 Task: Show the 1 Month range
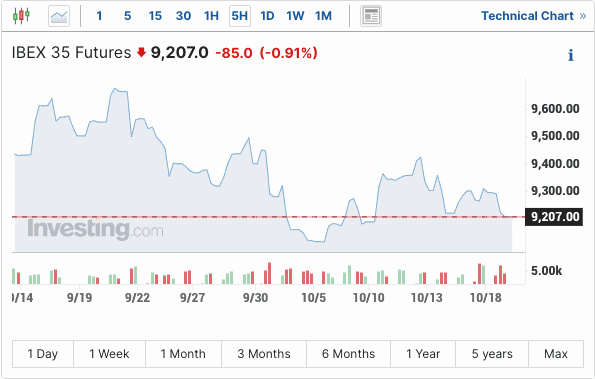(183, 354)
